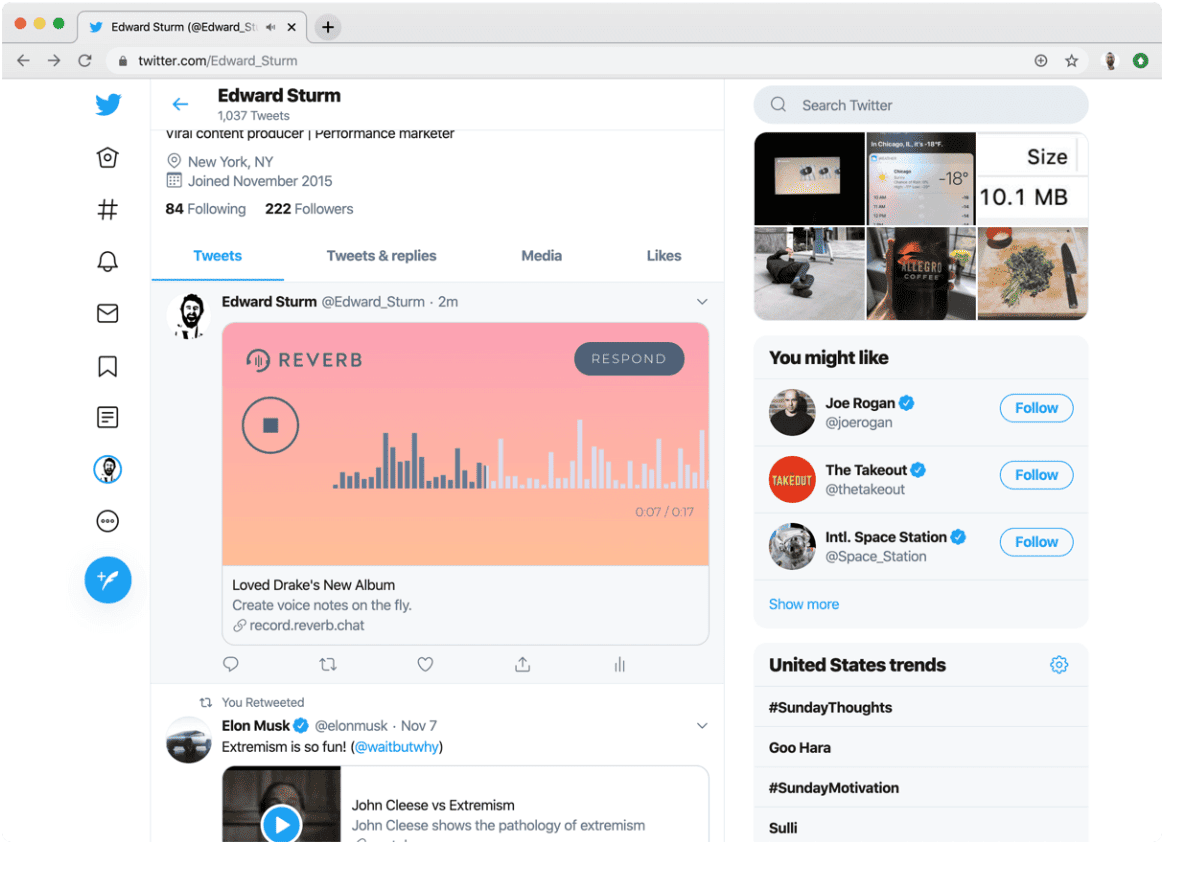View analytics for the Reverb tweet
Viewport: 1186px width, 892px height.
[x=619, y=664]
